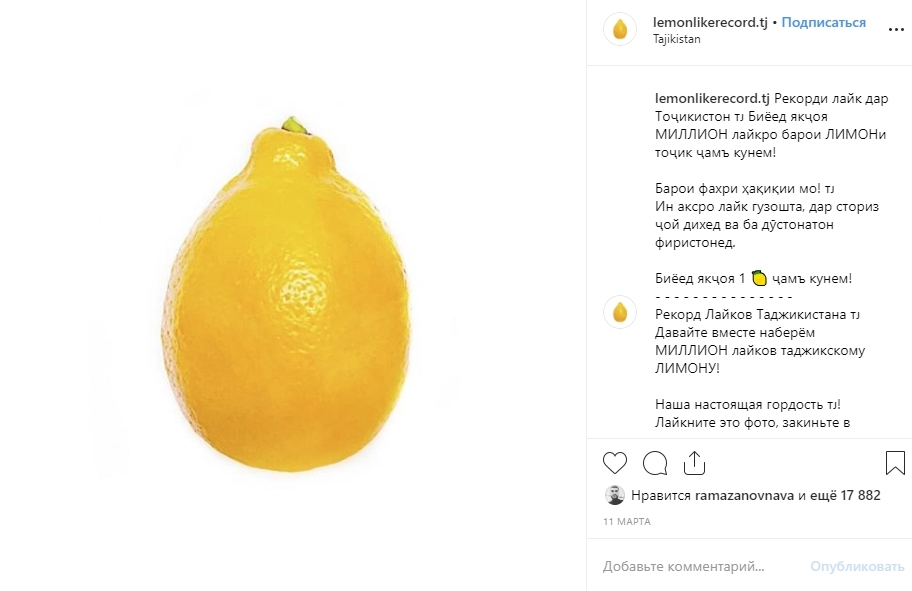
Task: Open ramazanovnava's small profile avatar
Action: pos(615,495)
